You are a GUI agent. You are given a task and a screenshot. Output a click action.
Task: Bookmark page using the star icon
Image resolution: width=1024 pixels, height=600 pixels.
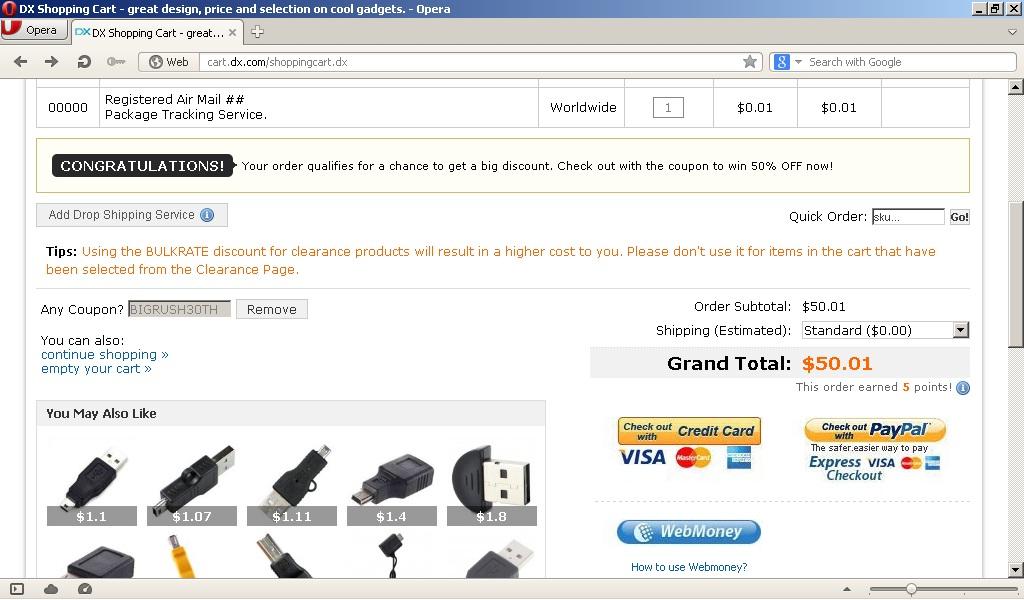[750, 61]
